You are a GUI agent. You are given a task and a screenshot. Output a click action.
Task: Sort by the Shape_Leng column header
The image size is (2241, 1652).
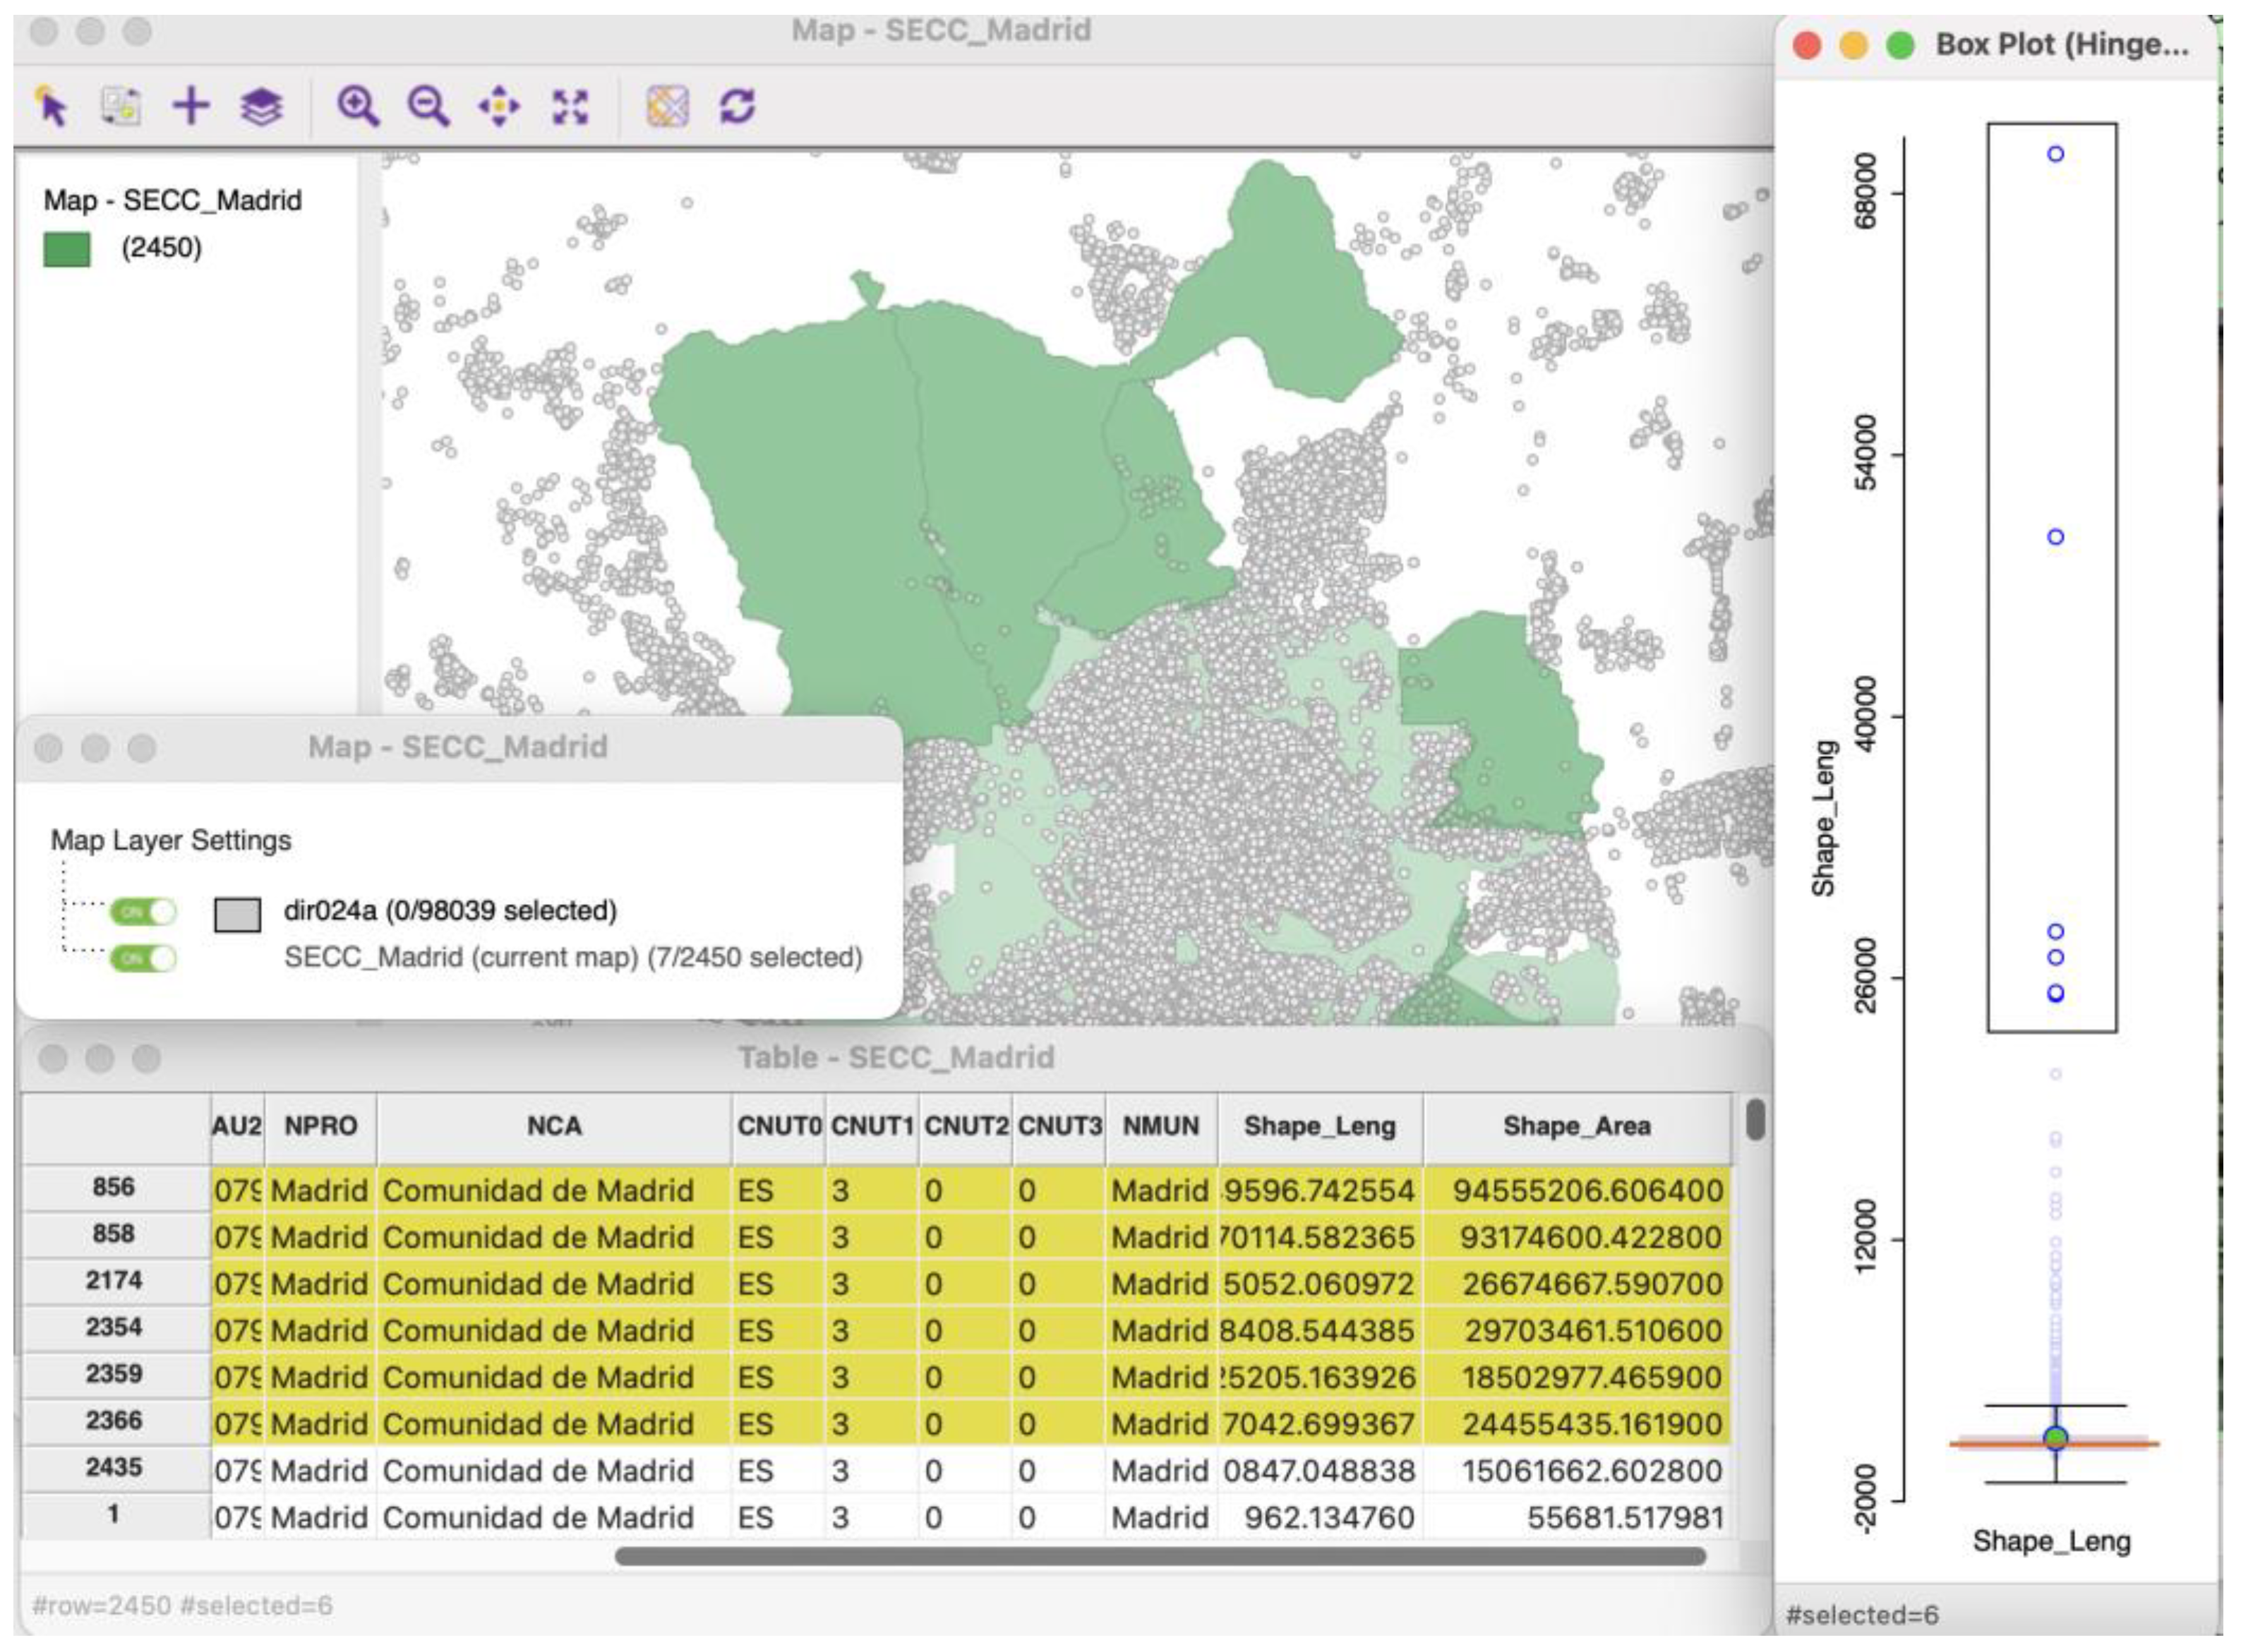1320,1125
